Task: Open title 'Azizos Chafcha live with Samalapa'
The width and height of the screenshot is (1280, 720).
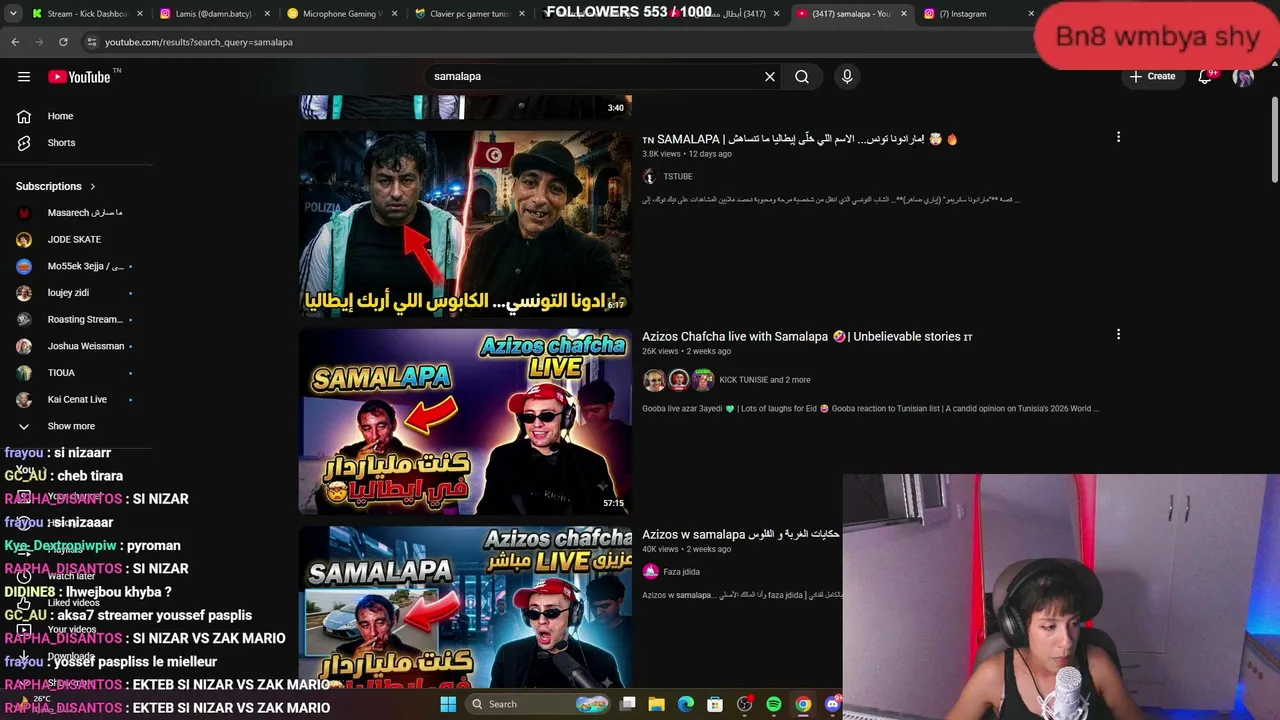Action: 807,337
